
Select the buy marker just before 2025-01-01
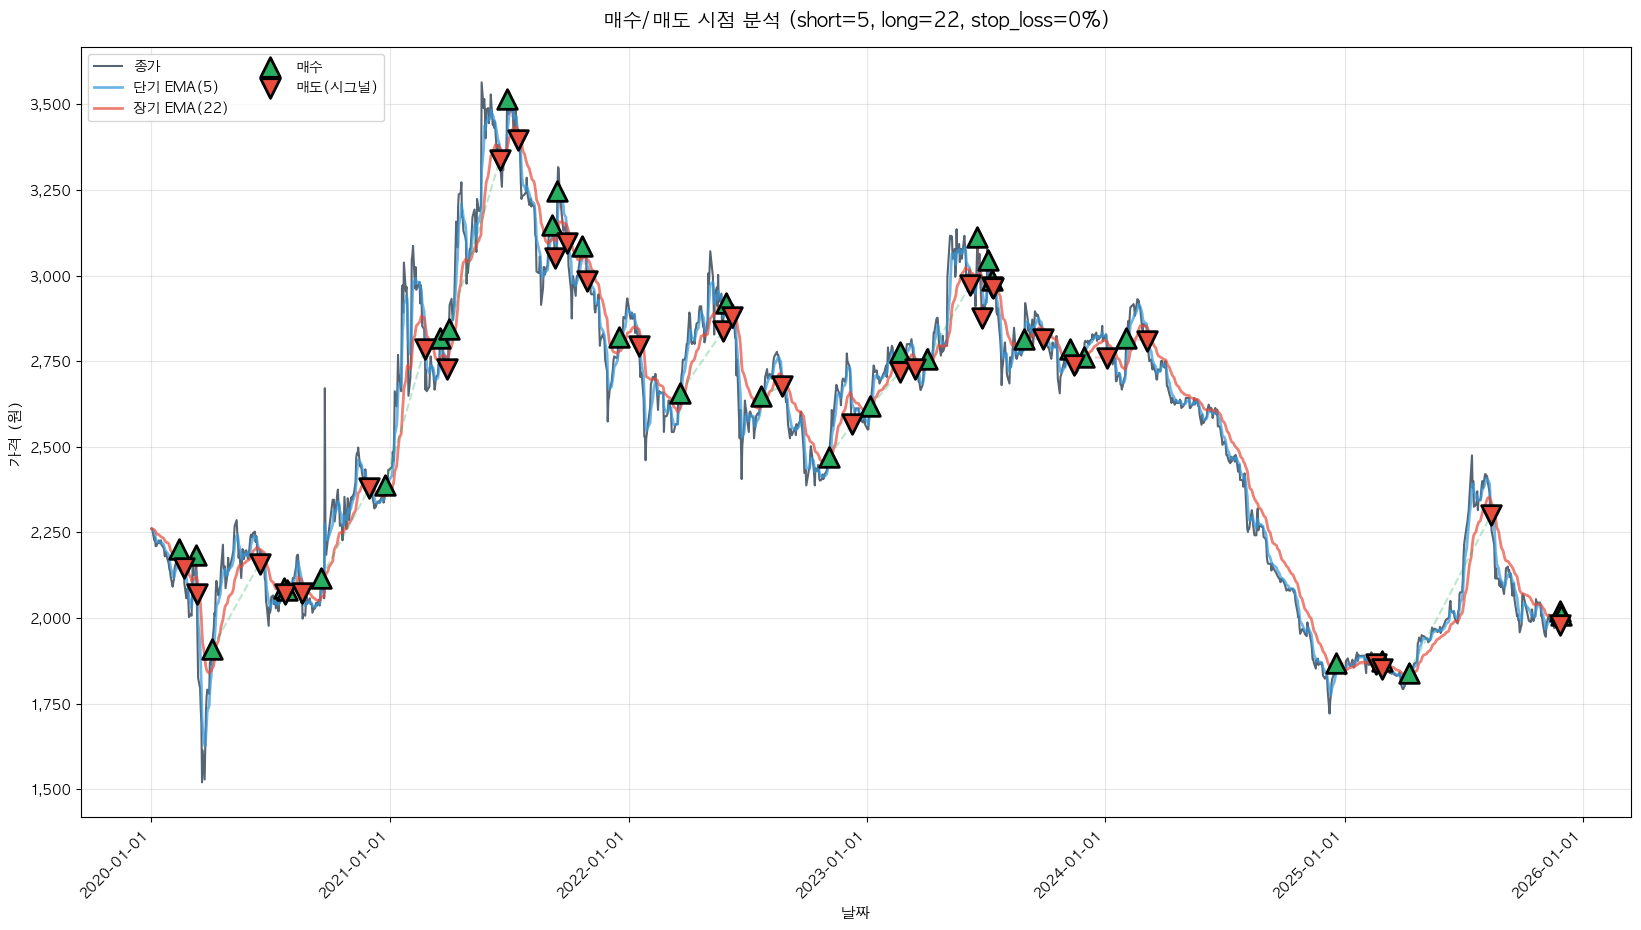1336,664
